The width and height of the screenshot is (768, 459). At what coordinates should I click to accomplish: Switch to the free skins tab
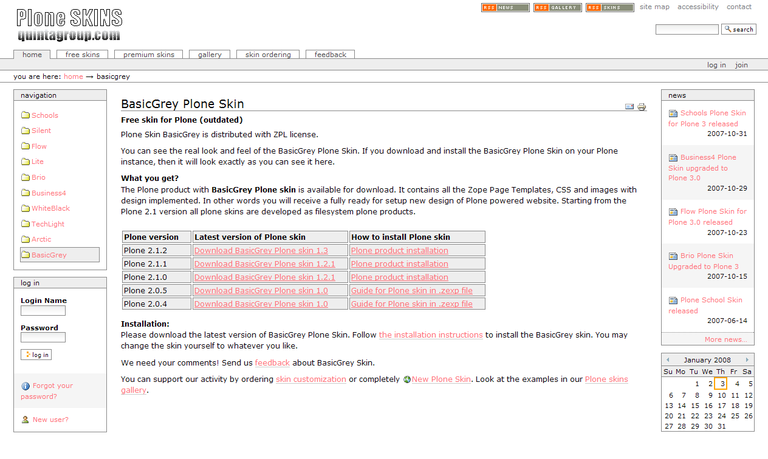click(83, 55)
